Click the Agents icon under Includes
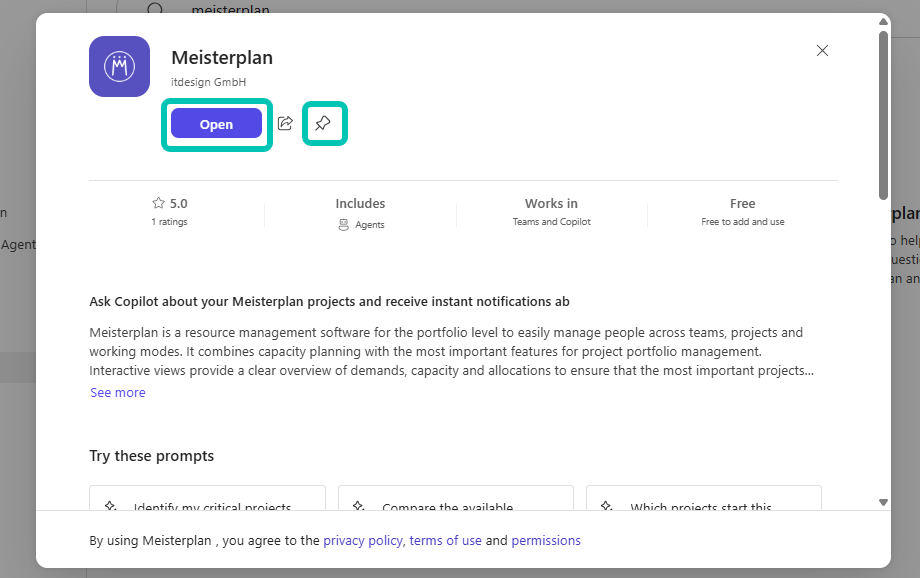The image size is (920, 578). coord(344,225)
